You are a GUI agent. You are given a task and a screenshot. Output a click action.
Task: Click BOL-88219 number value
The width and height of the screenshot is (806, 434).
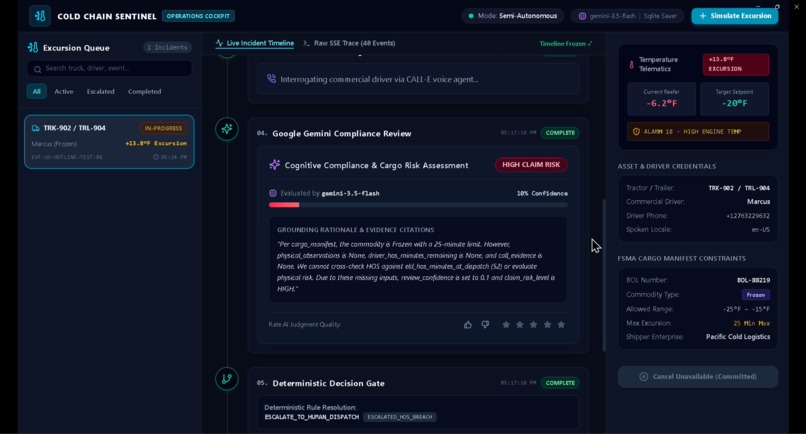pyautogui.click(x=753, y=280)
